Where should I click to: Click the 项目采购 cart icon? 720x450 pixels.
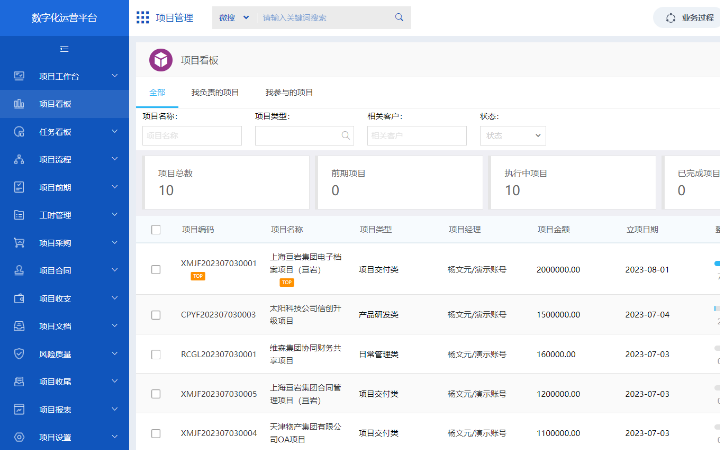(x=19, y=243)
